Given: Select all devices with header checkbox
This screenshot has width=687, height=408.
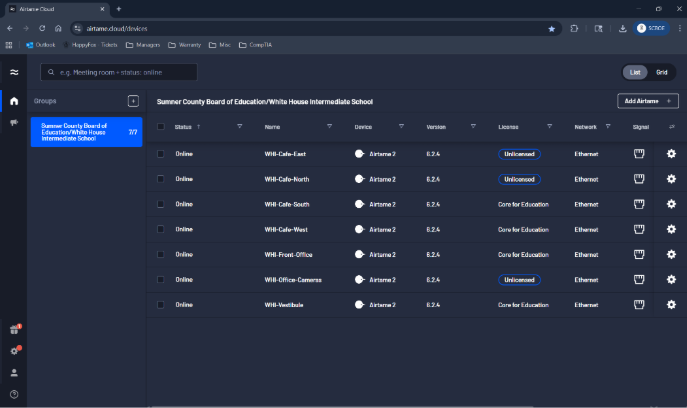Looking at the screenshot, I should [x=161, y=127].
